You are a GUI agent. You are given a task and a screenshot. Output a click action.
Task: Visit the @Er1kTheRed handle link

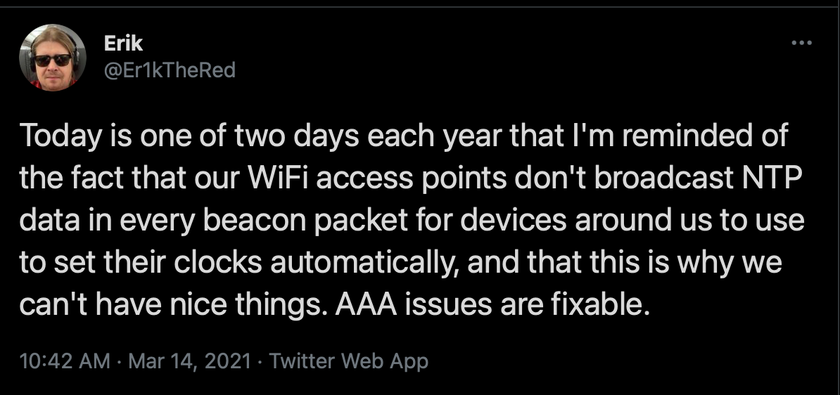coord(169,70)
